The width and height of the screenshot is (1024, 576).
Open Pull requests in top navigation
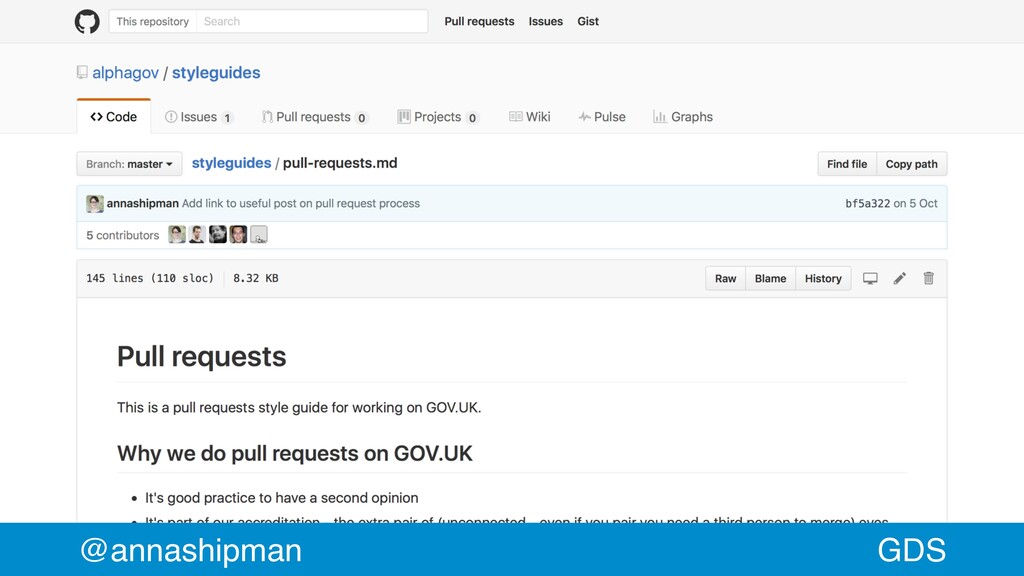[x=479, y=22]
